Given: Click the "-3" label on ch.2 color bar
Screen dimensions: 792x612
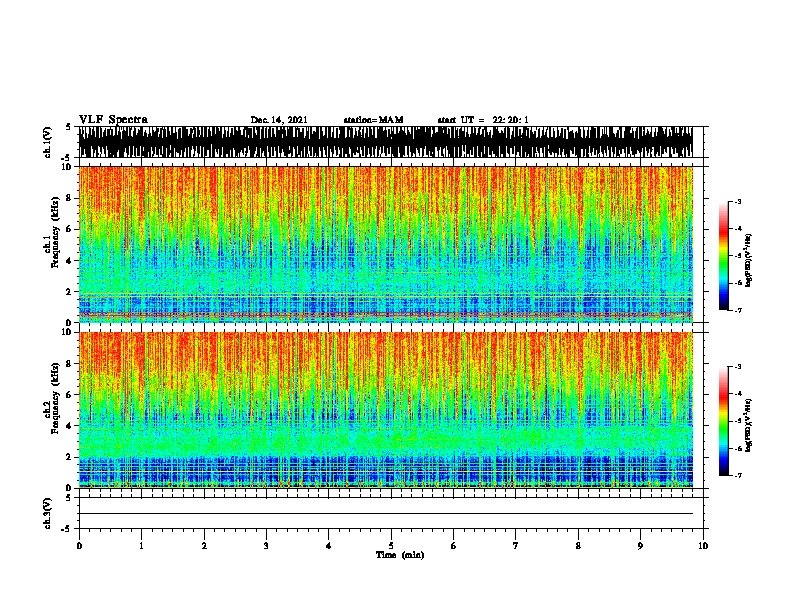Looking at the screenshot, I should [737, 367].
